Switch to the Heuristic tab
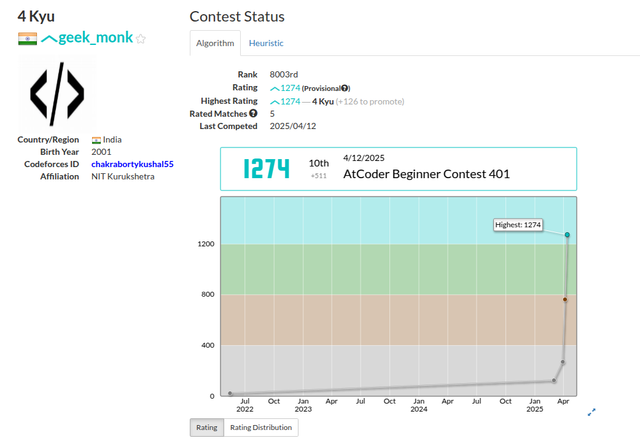The width and height of the screenshot is (640, 446). coord(266,43)
